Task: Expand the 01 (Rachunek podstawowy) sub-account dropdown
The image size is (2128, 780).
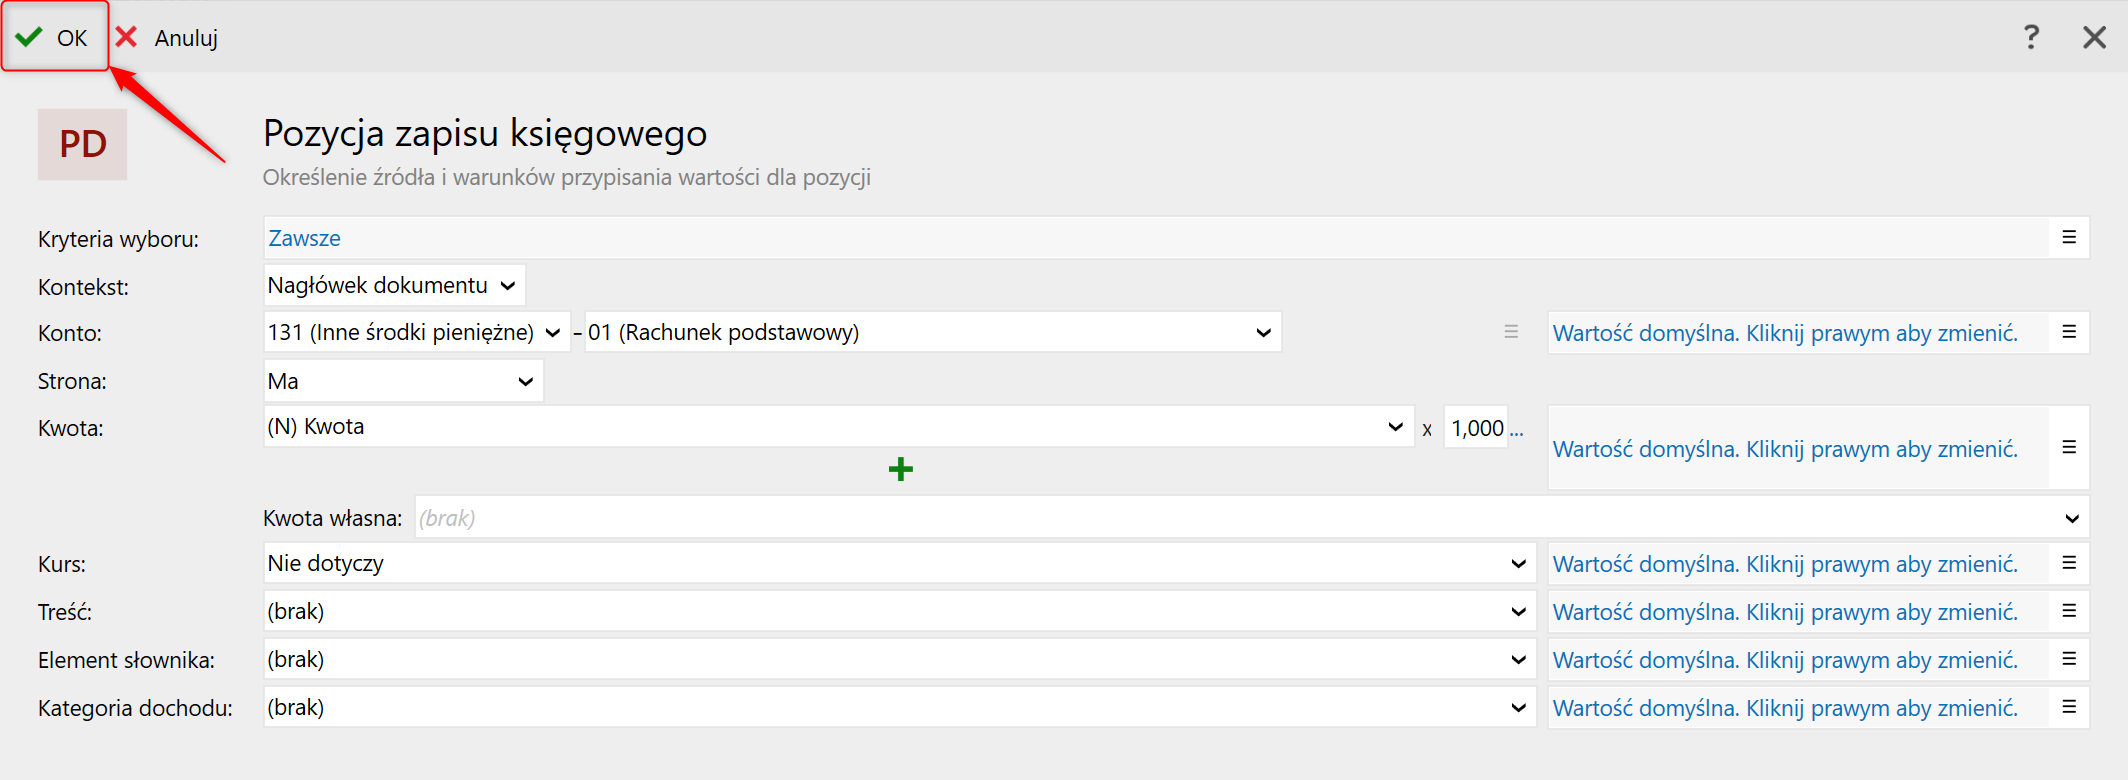Action: 931,332
